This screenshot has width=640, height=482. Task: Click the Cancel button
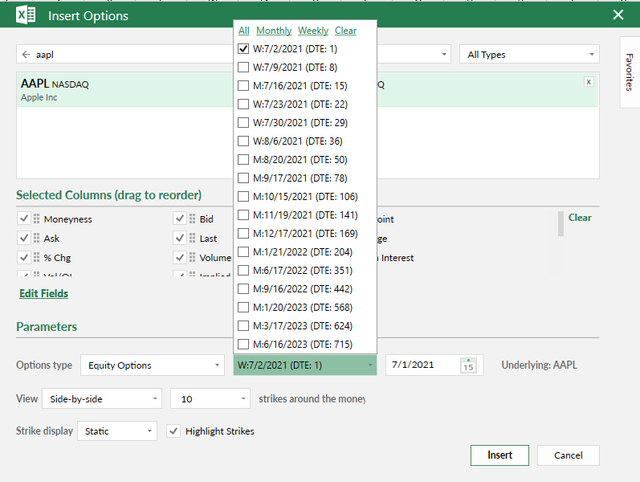[x=568, y=455]
